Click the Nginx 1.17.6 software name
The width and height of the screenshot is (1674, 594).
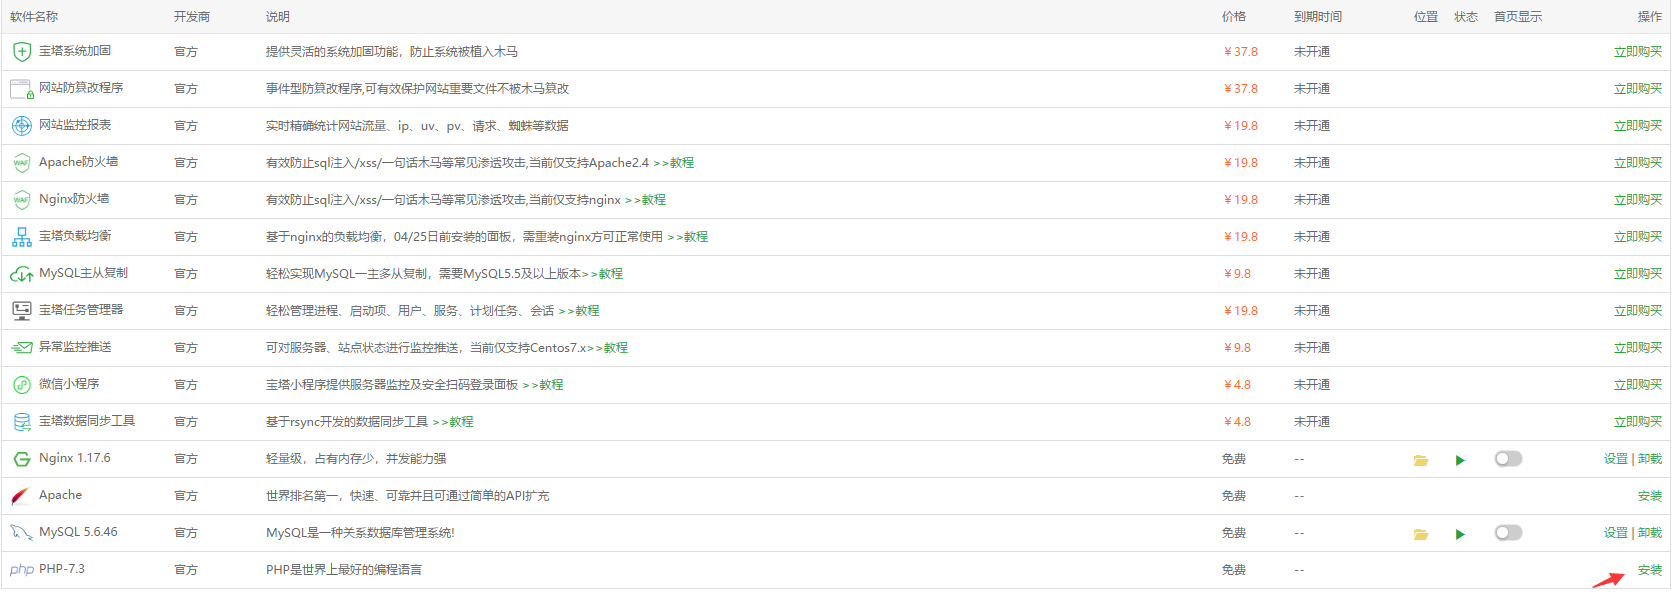click(75, 458)
